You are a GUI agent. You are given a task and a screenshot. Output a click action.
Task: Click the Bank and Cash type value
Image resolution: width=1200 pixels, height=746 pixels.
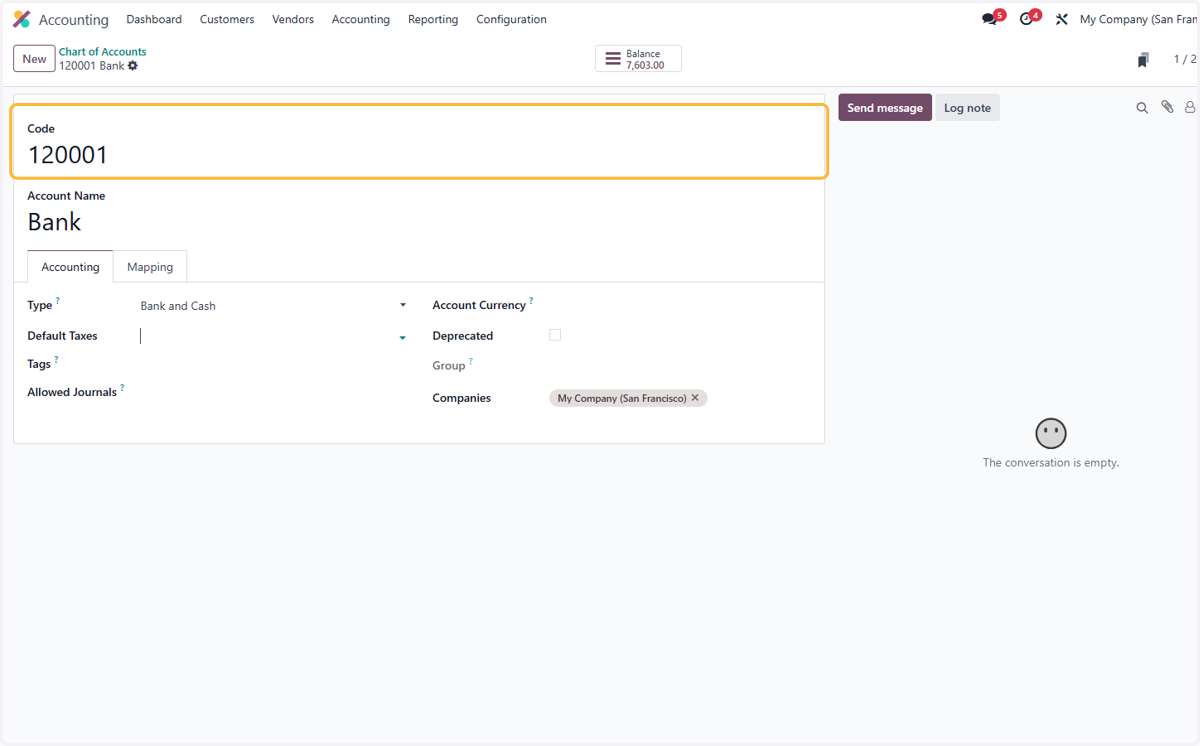[x=178, y=306]
